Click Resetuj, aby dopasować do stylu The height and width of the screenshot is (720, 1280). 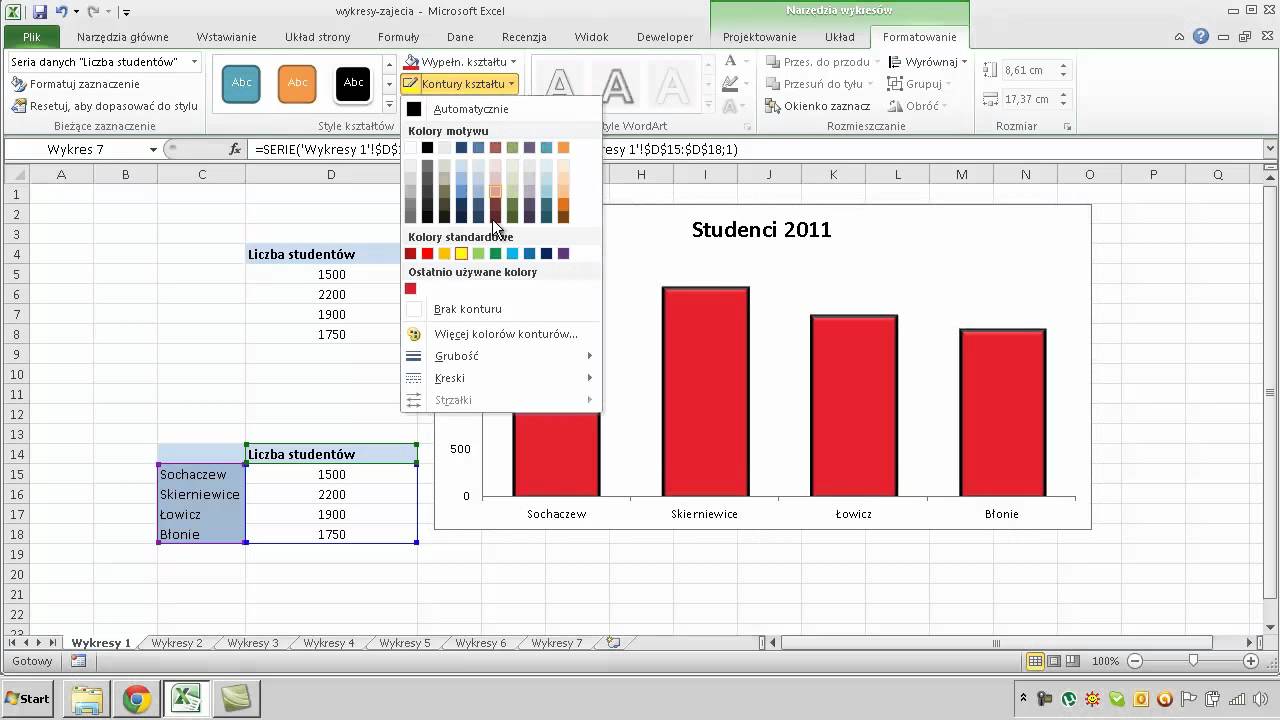click(104, 105)
